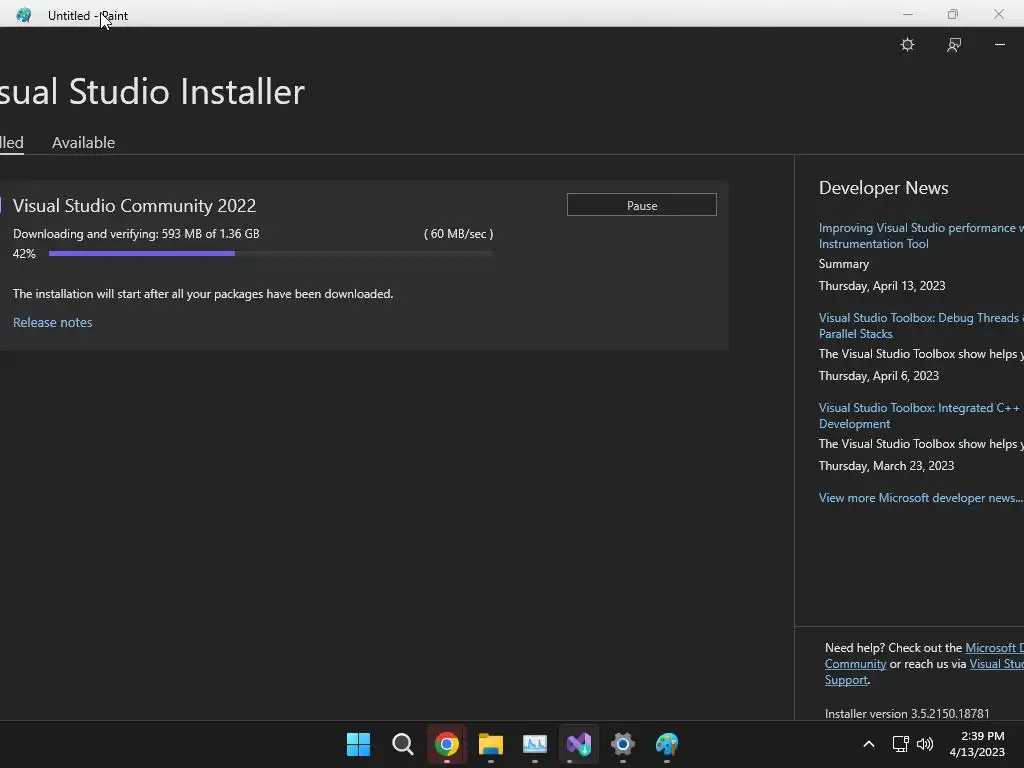Click the 60 MB/sec download speed text
The width and height of the screenshot is (1024, 768).
coord(458,234)
